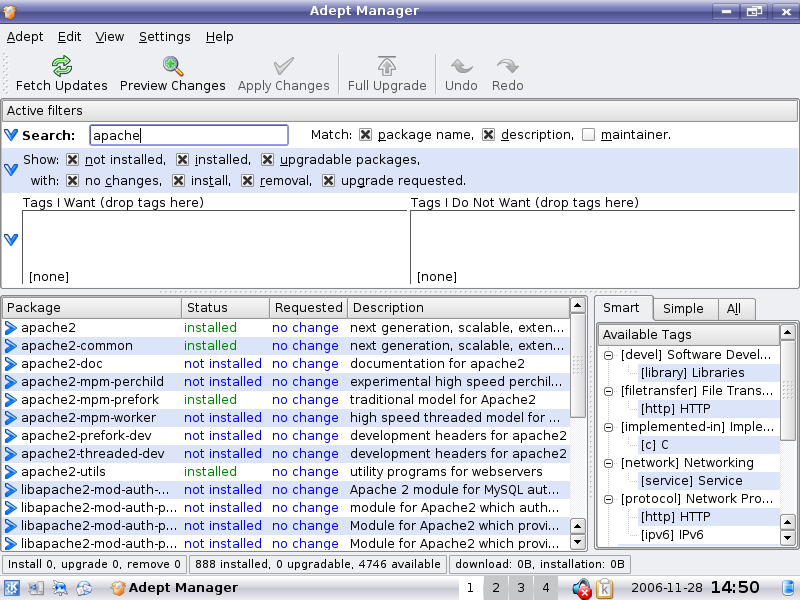The image size is (800, 600).
Task: Click the tags panel scroll-down arrow
Action: (787, 537)
